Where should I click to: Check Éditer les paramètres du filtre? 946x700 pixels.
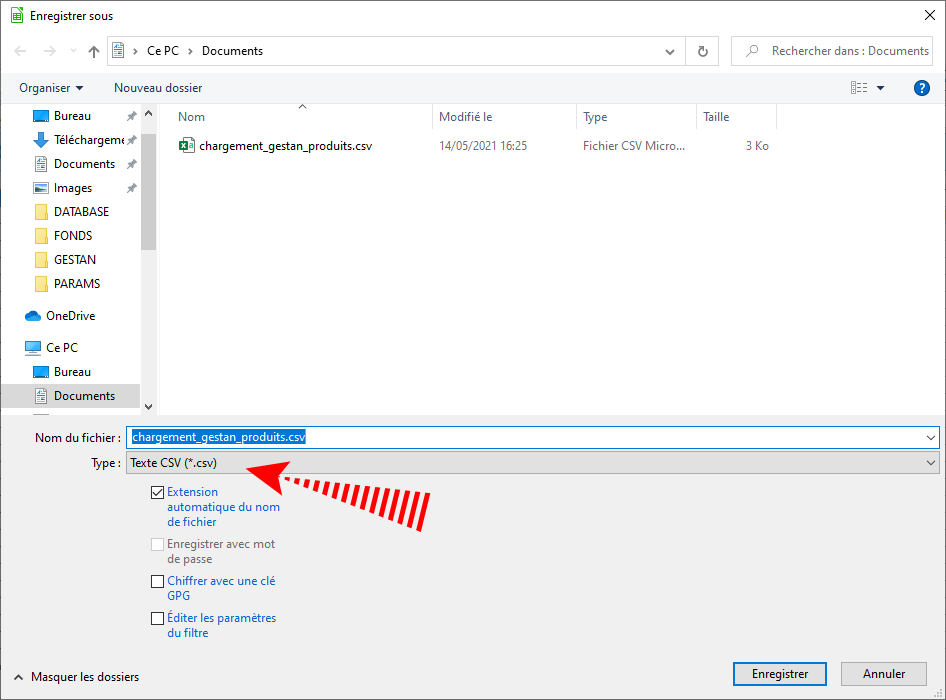157,618
